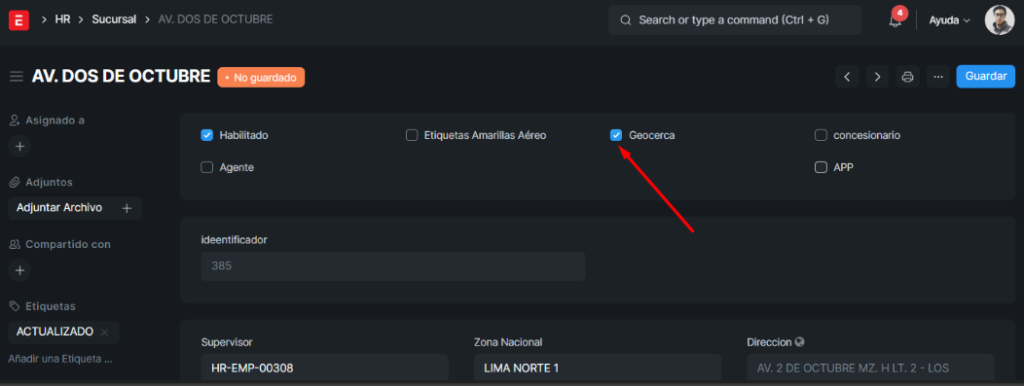Image resolution: width=1024 pixels, height=386 pixels.
Task: Toggle sidebar with the hamburger menu icon
Action: click(16, 76)
